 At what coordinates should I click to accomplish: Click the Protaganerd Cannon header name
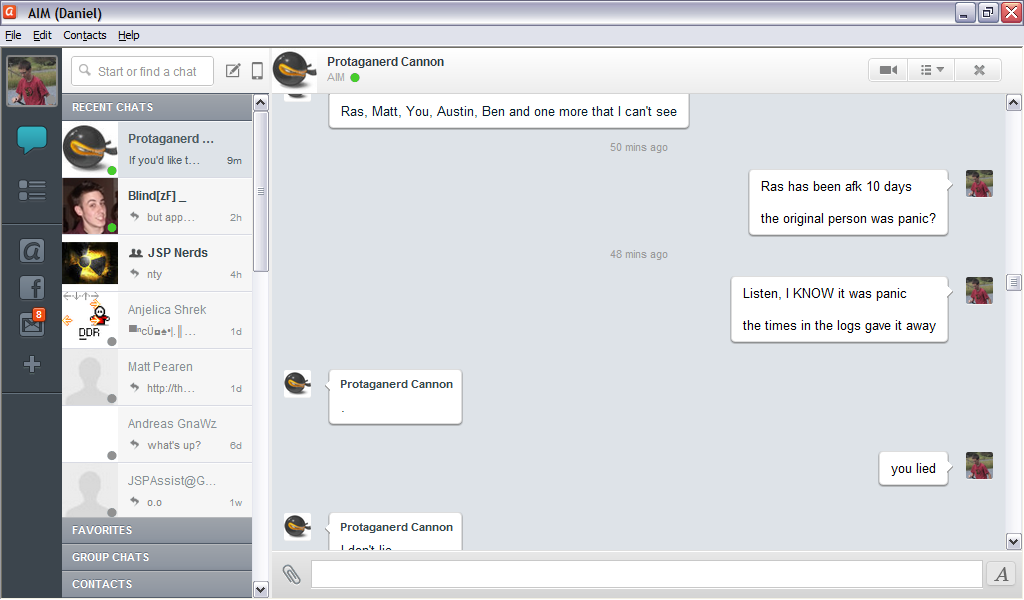click(x=385, y=61)
